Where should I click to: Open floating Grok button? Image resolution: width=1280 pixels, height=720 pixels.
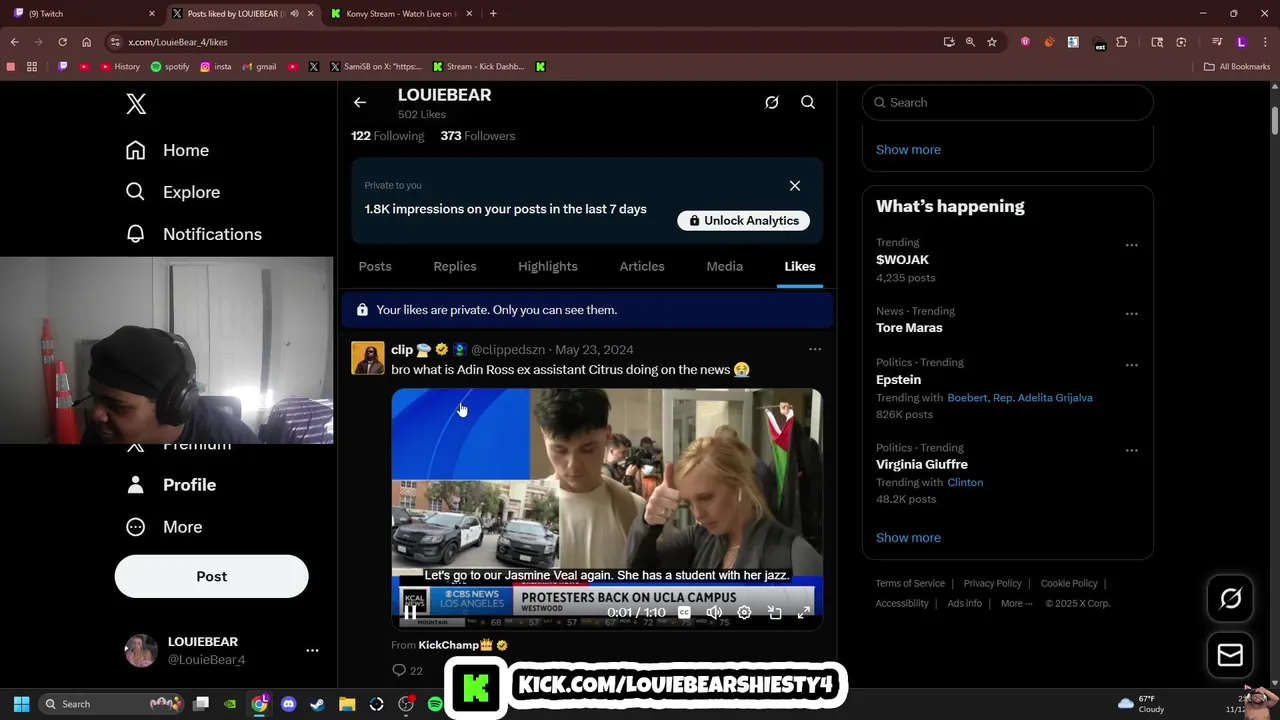pyautogui.click(x=1230, y=599)
